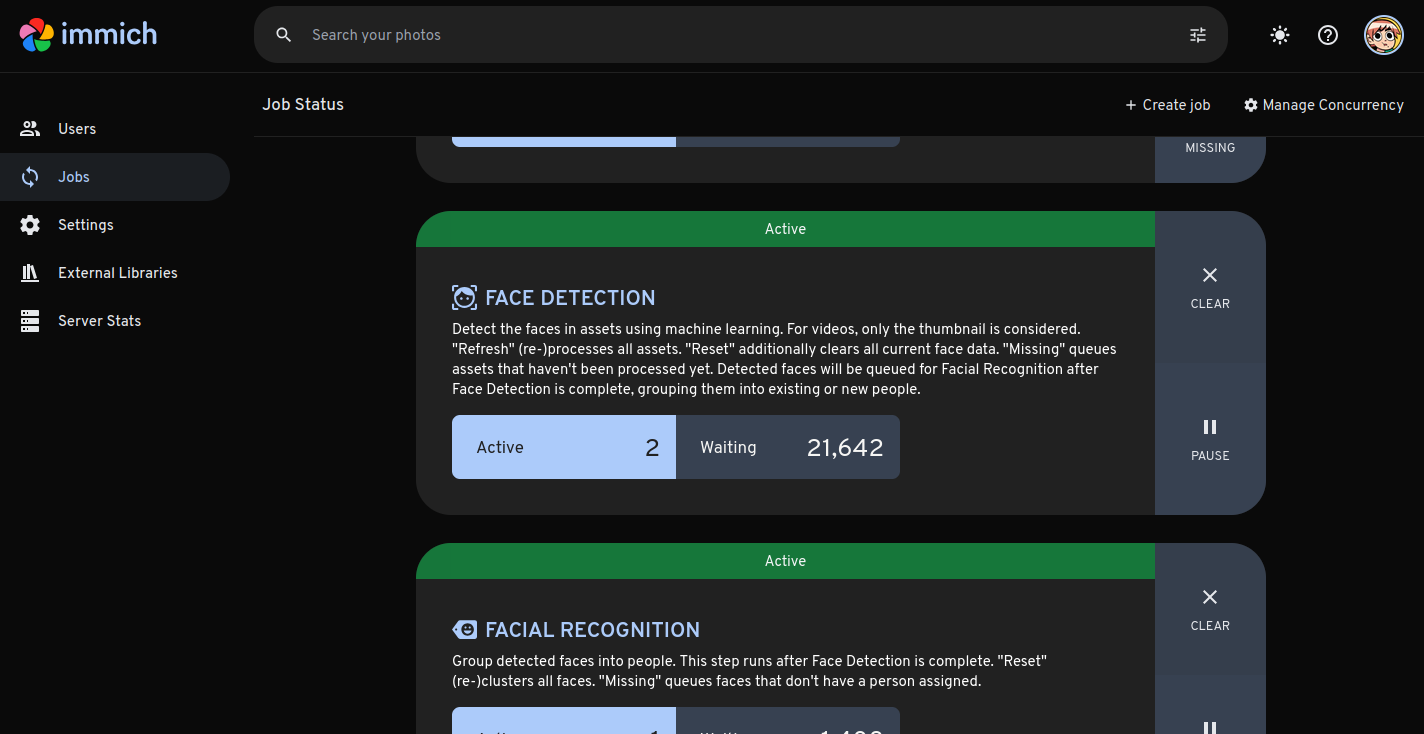Clear the Face Detection queue

[1210, 287]
